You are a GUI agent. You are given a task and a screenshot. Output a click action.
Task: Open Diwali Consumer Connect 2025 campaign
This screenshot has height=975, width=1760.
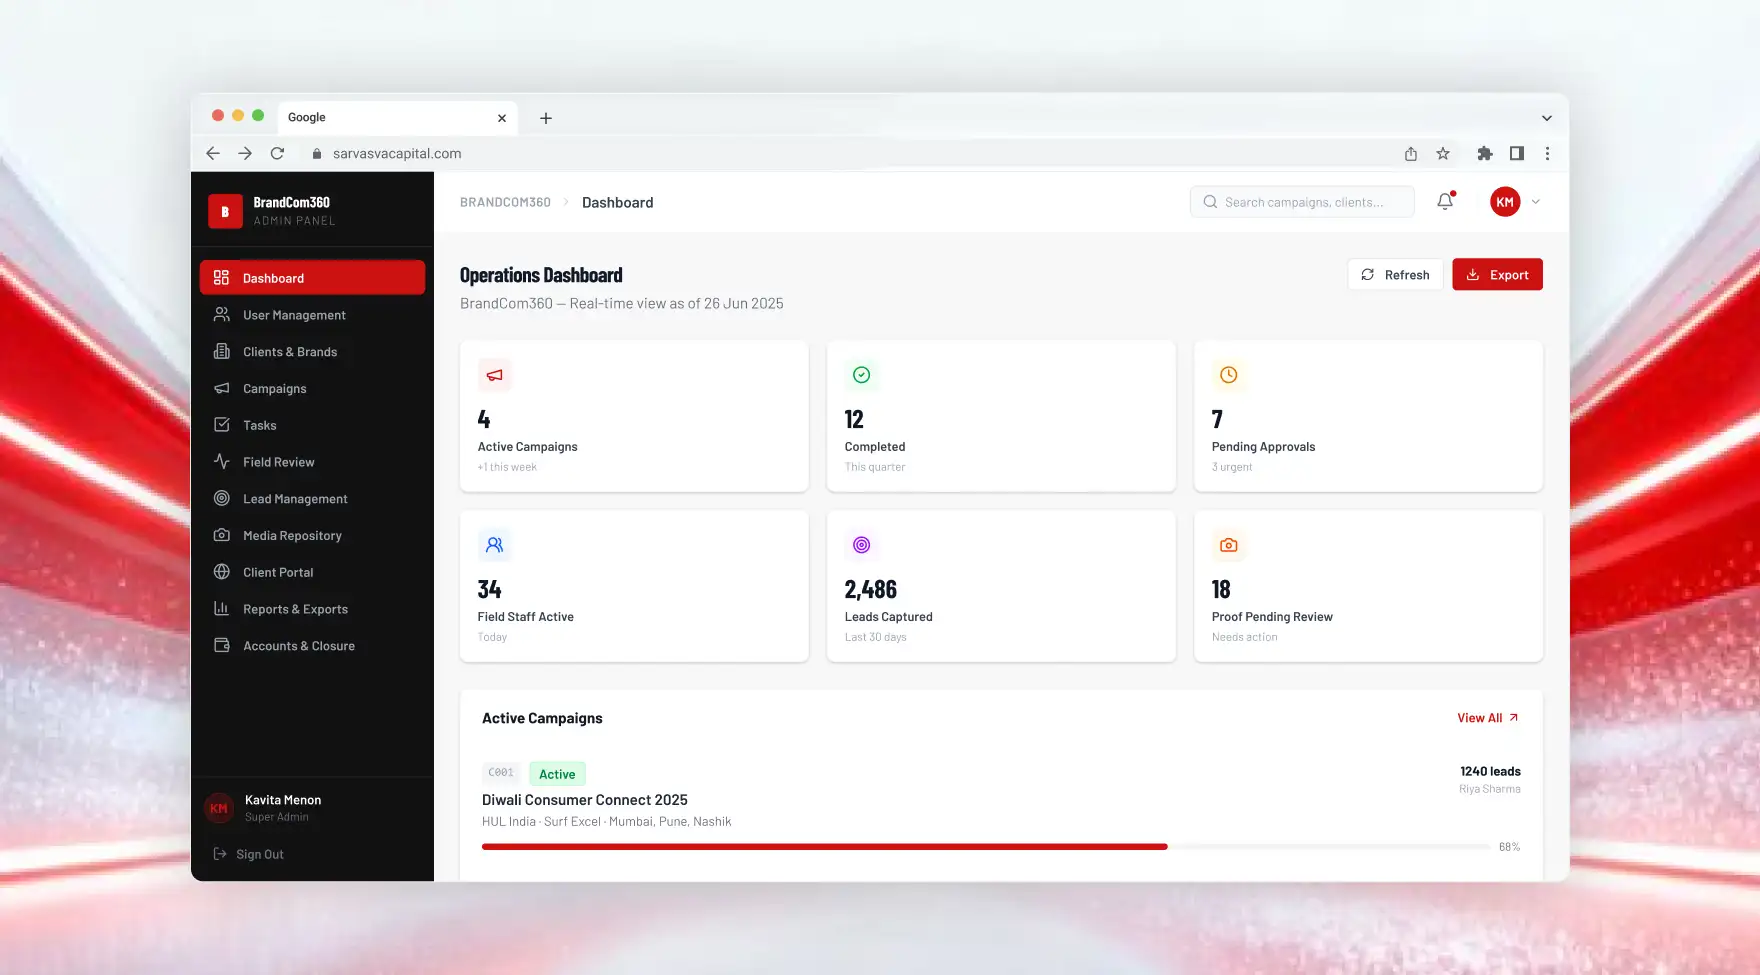pos(585,800)
